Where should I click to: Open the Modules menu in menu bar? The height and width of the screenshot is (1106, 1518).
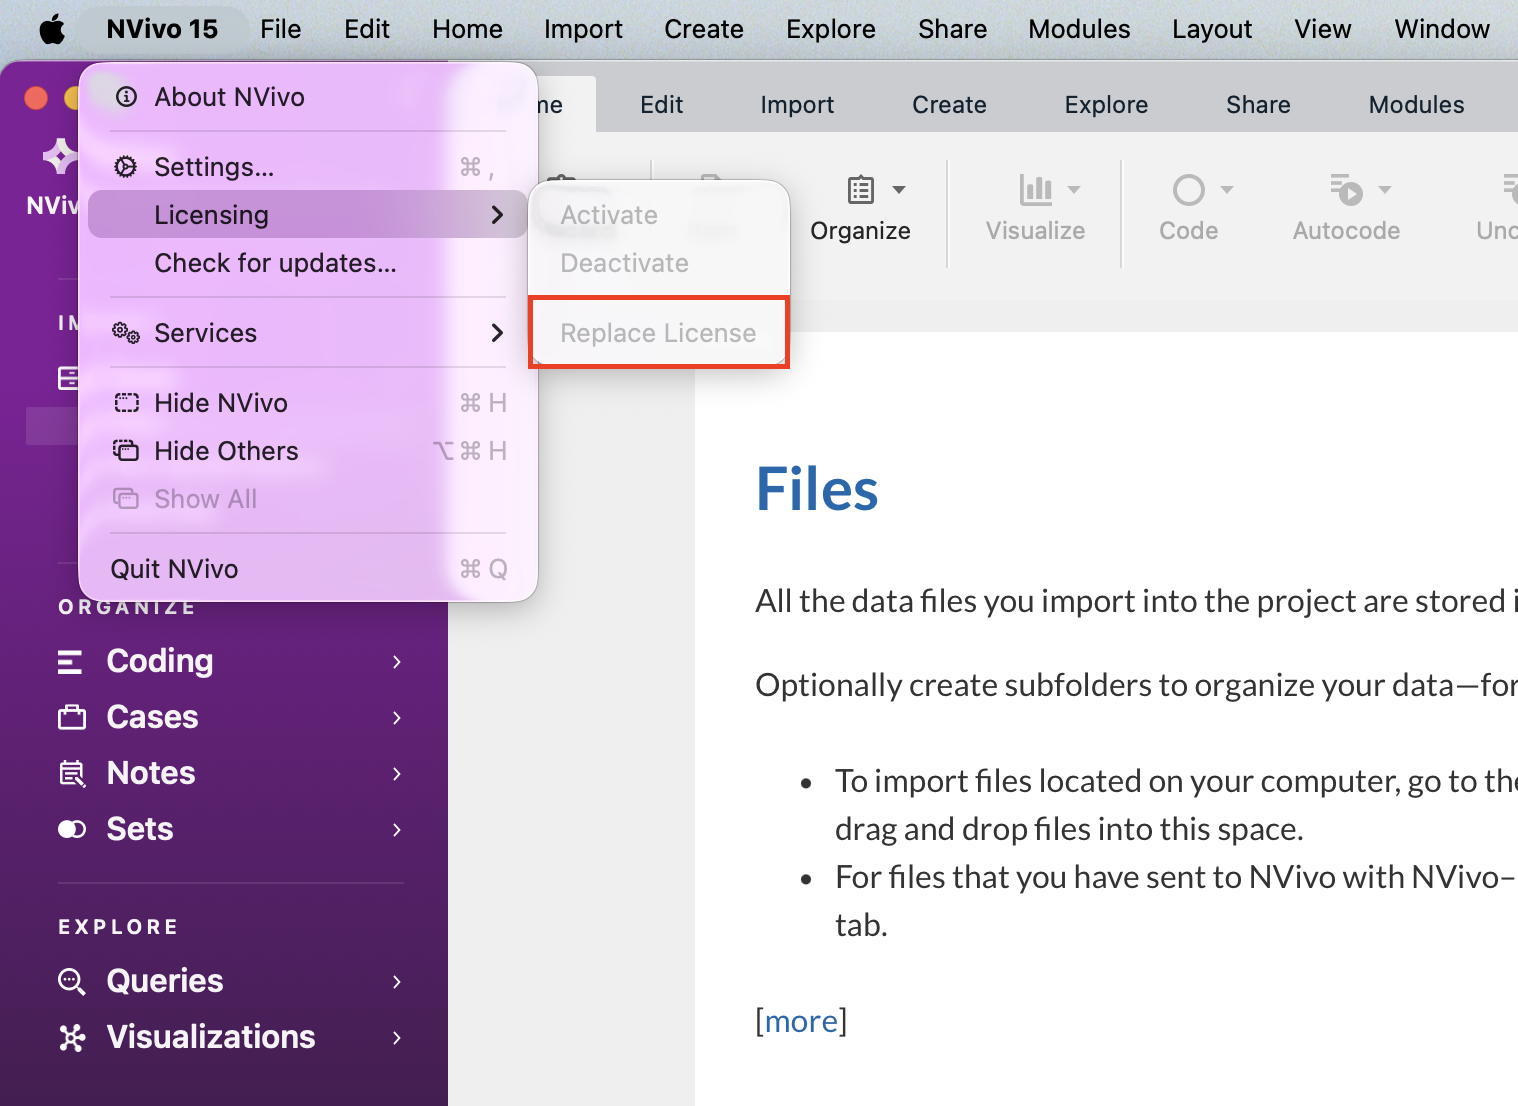tap(1079, 29)
